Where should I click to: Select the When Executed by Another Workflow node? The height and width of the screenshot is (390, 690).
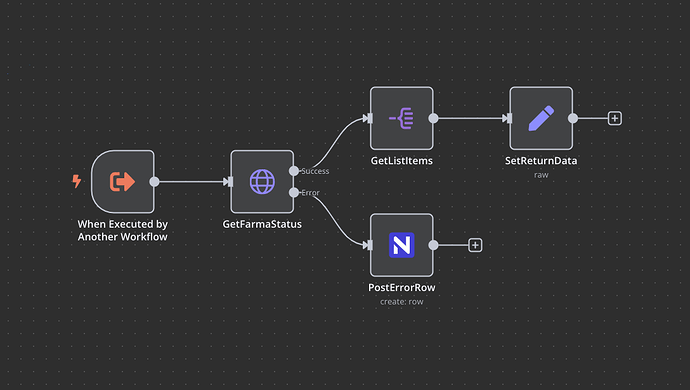[123, 181]
